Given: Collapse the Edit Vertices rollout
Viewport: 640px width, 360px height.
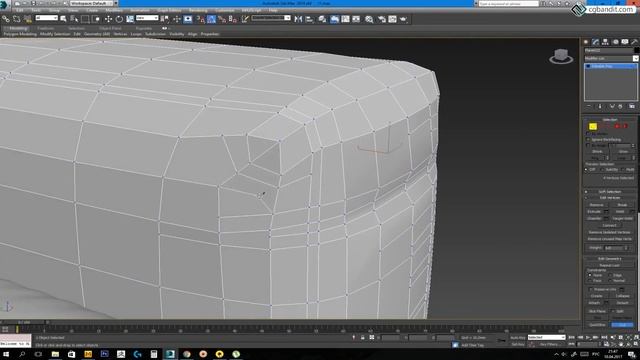Looking at the screenshot, I should pyautogui.click(x=610, y=198).
